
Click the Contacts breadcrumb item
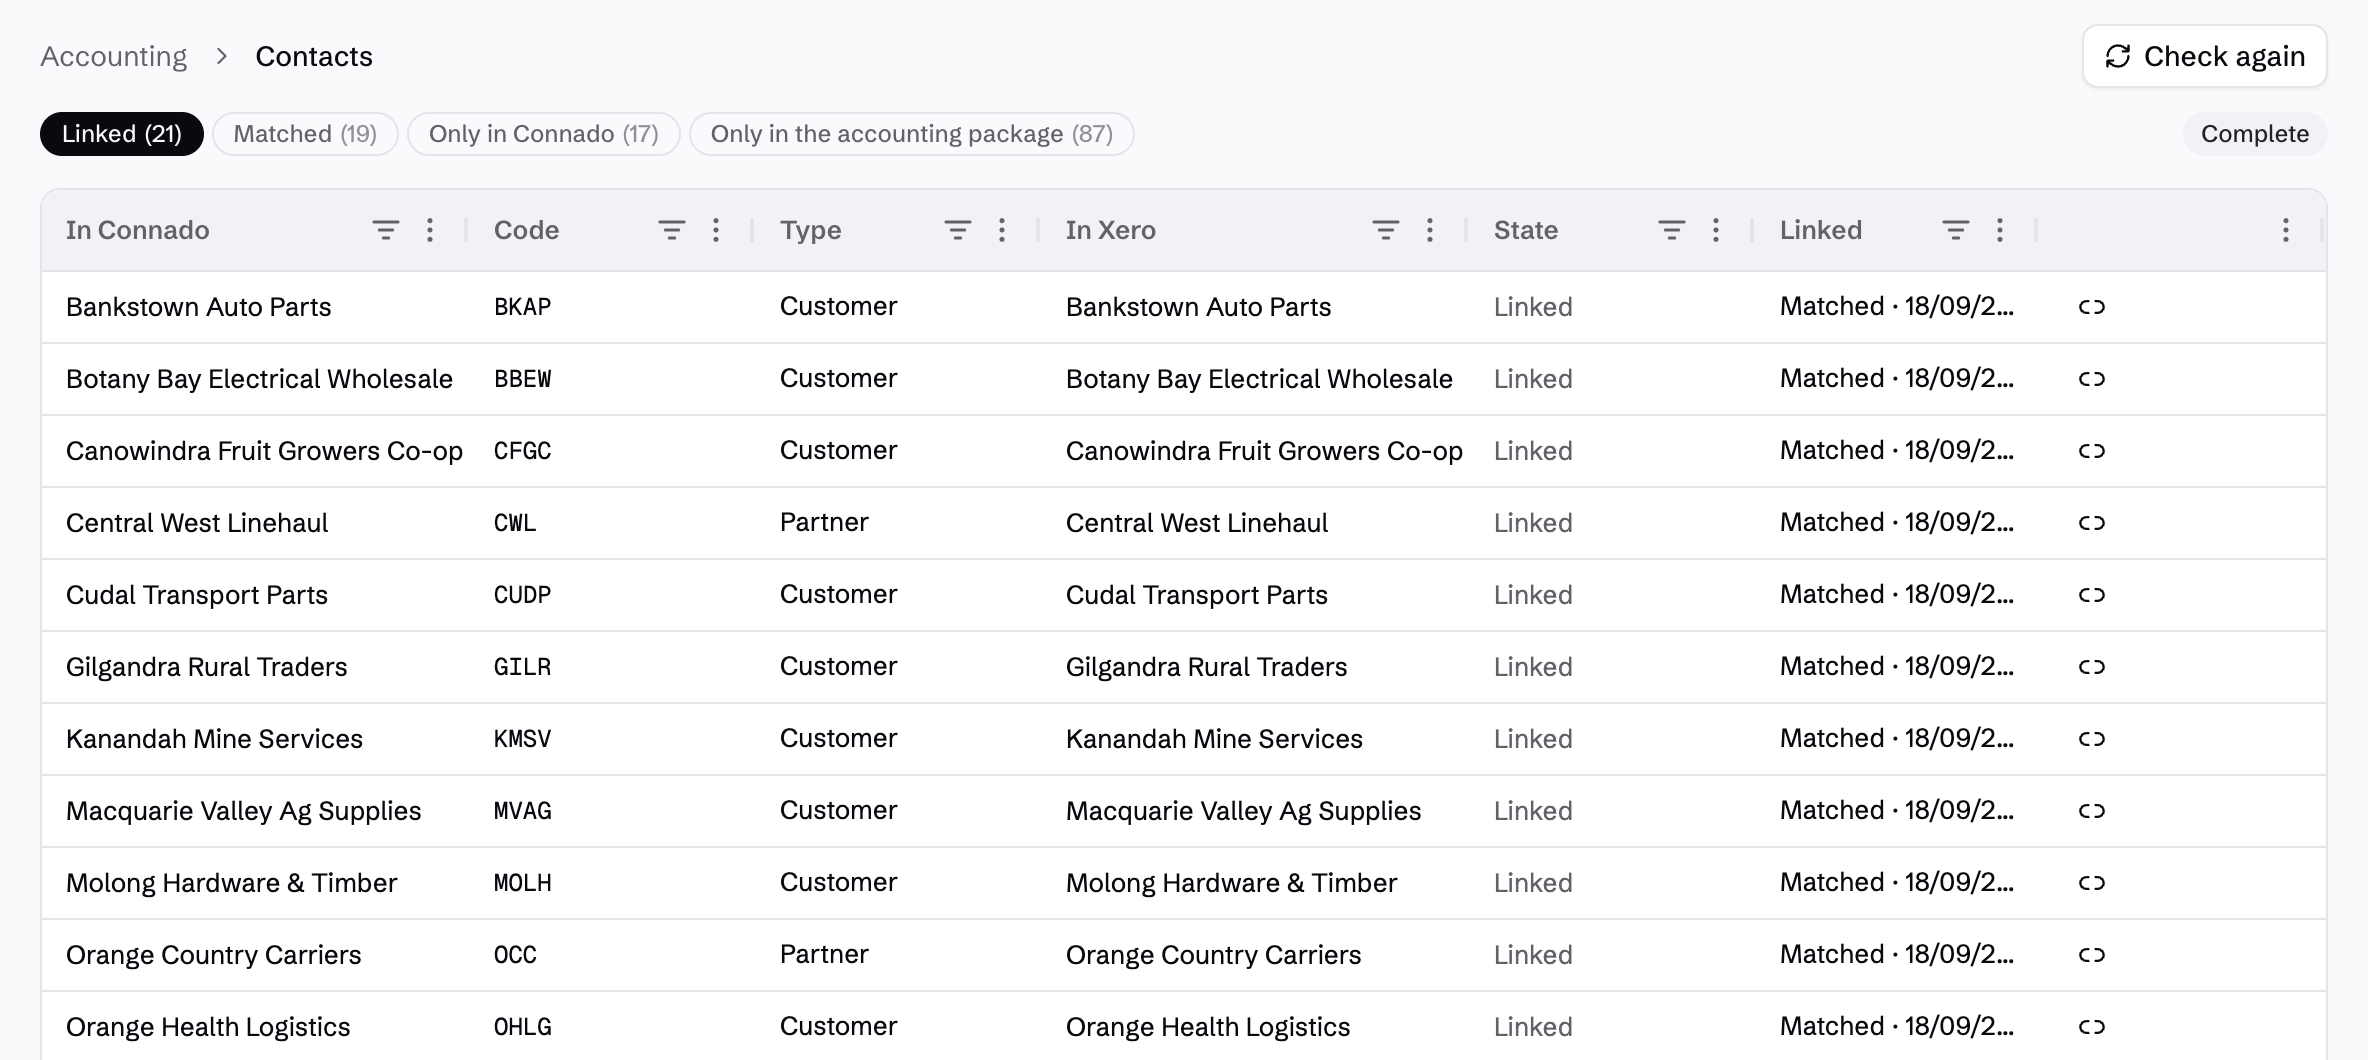pos(314,56)
